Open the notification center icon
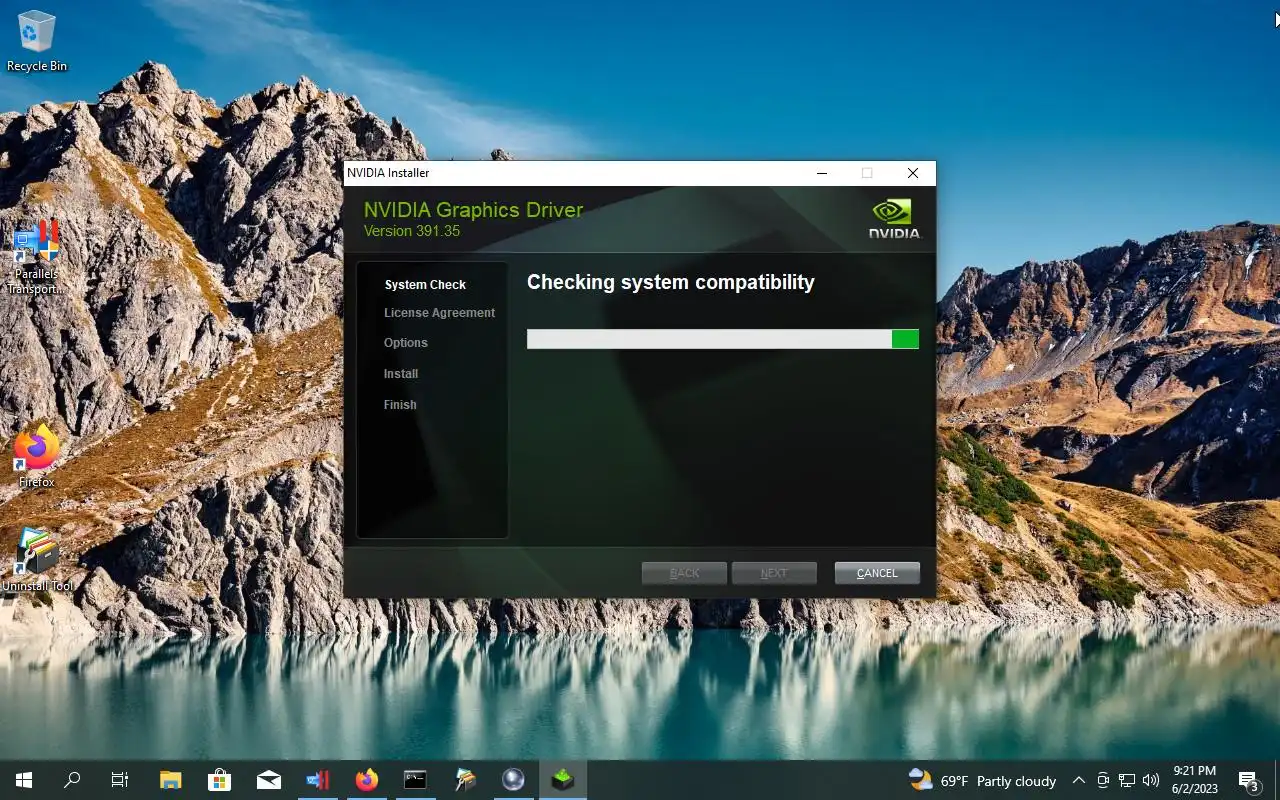The width and height of the screenshot is (1280, 800). coord(1249,781)
